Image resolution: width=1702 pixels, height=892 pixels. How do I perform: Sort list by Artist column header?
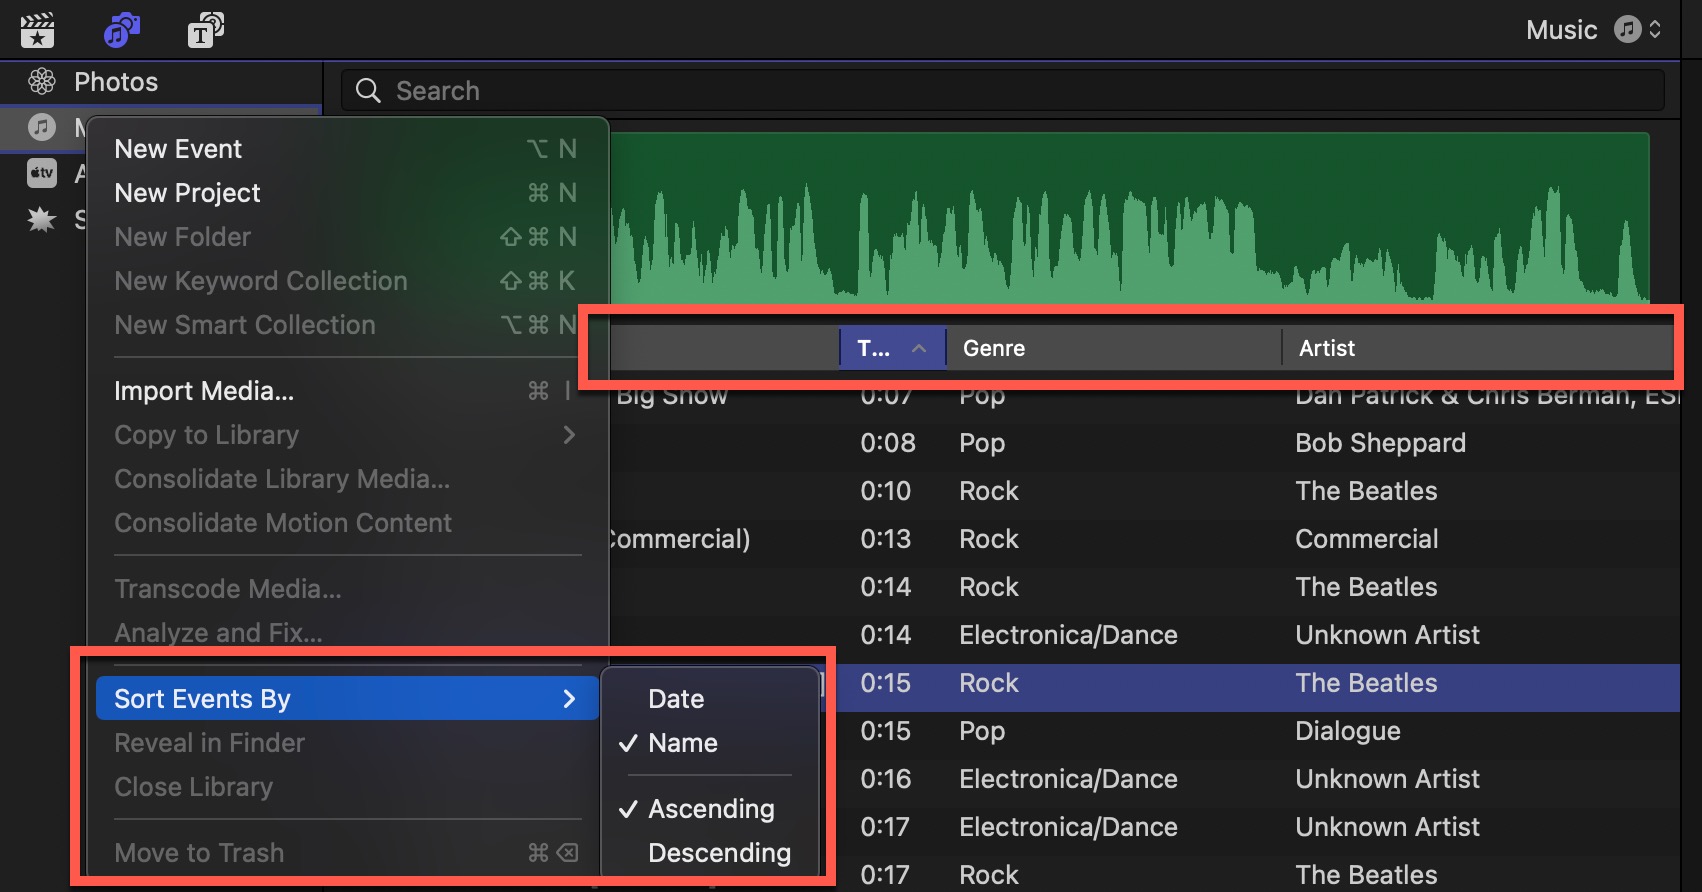point(1478,348)
